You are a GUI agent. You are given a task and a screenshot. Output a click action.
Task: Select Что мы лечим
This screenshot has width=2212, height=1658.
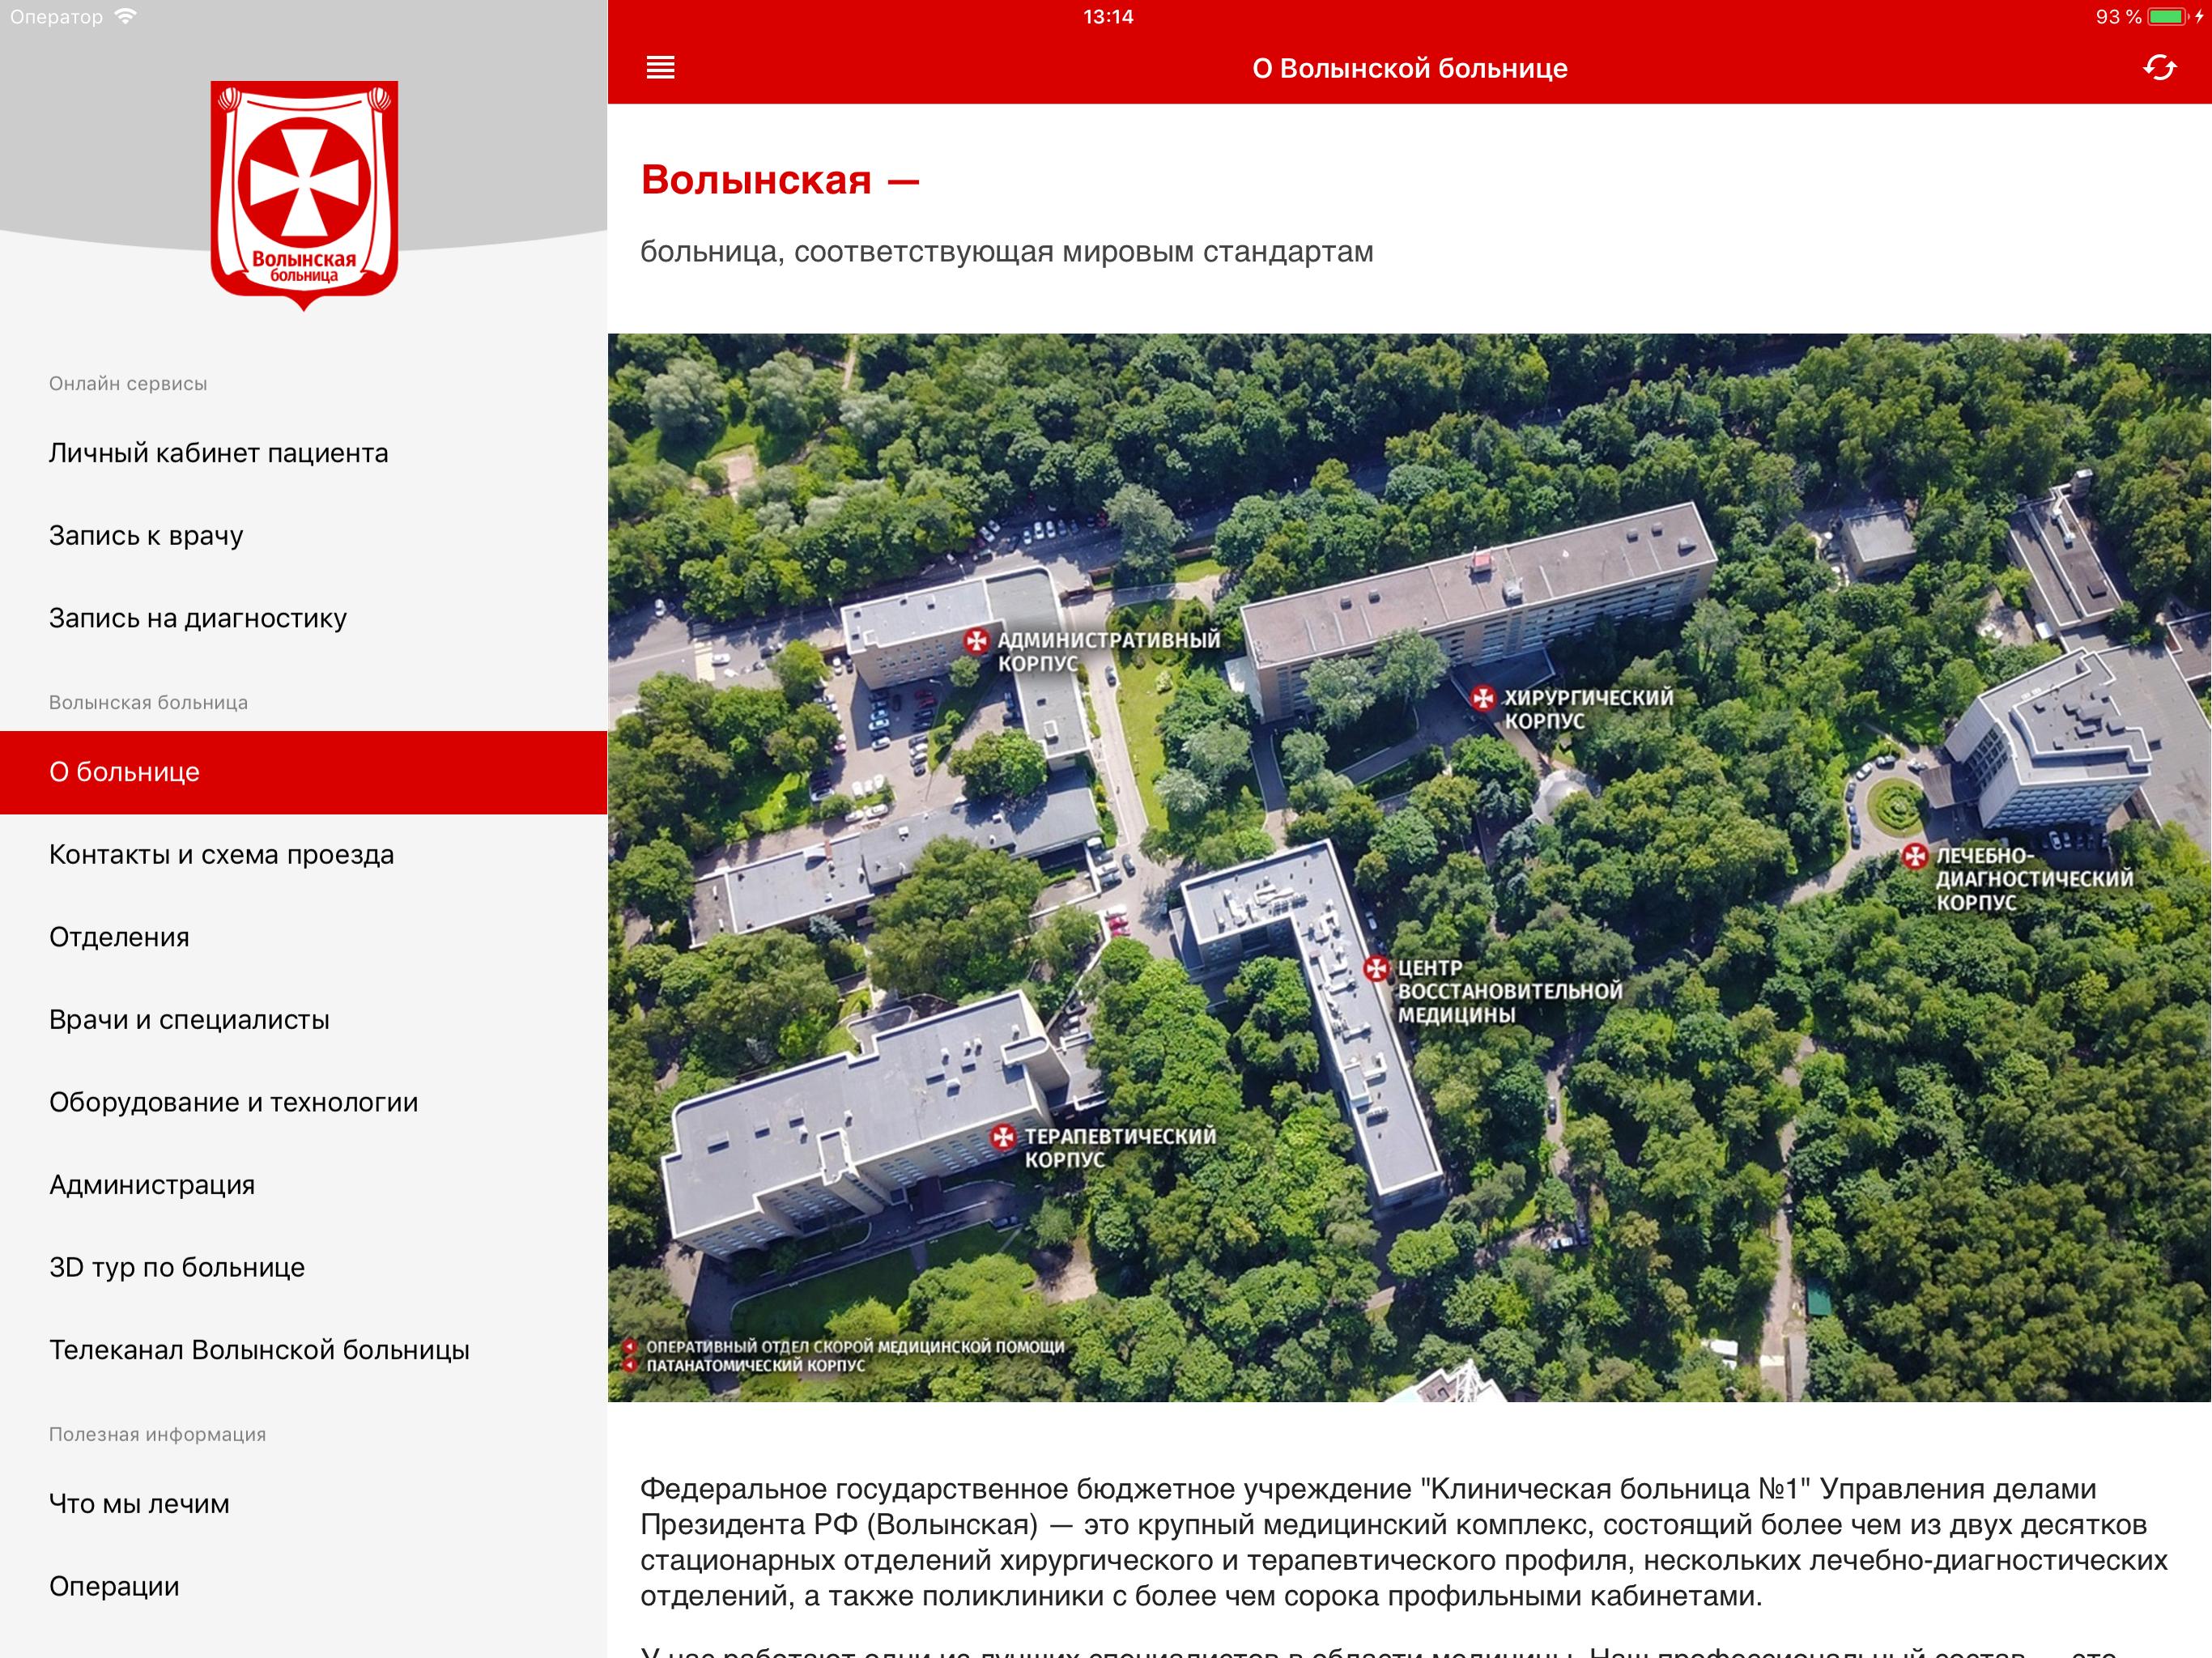tap(303, 1504)
